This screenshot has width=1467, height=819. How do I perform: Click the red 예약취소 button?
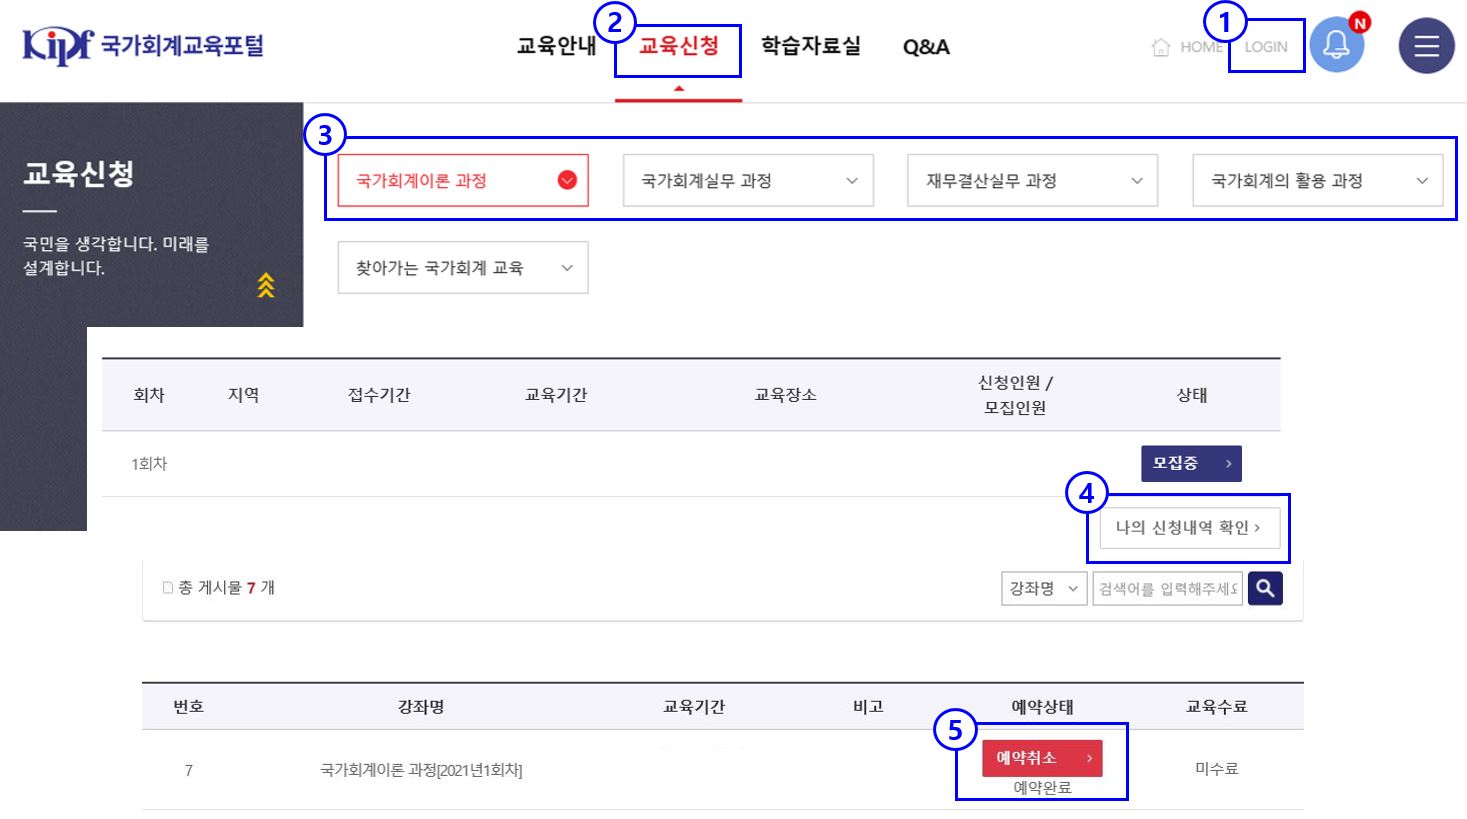[x=1044, y=758]
